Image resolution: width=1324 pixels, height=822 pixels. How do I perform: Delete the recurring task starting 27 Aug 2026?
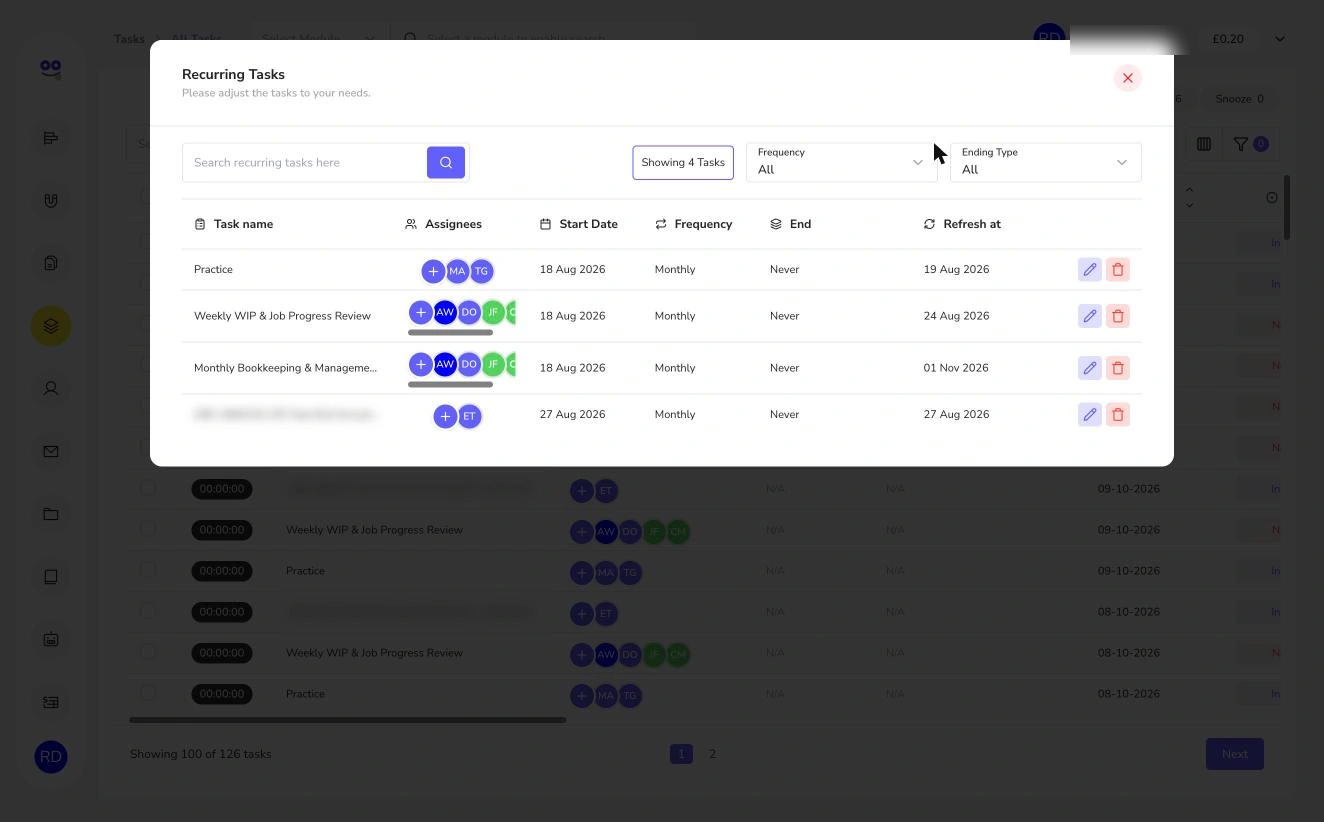point(1118,414)
